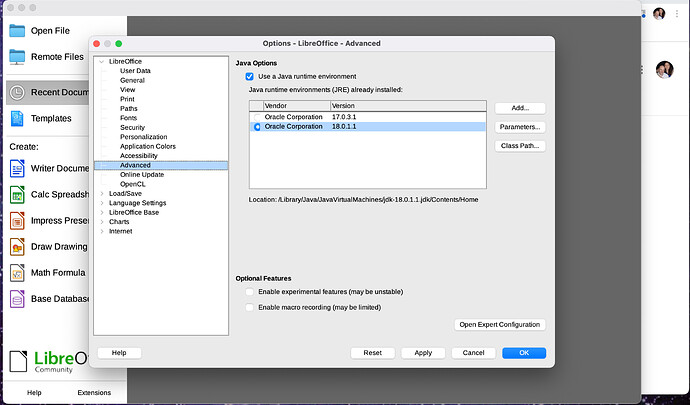The height and width of the screenshot is (405, 690).
Task: Click the LibreOffice label in the options tree
Action: (125, 62)
